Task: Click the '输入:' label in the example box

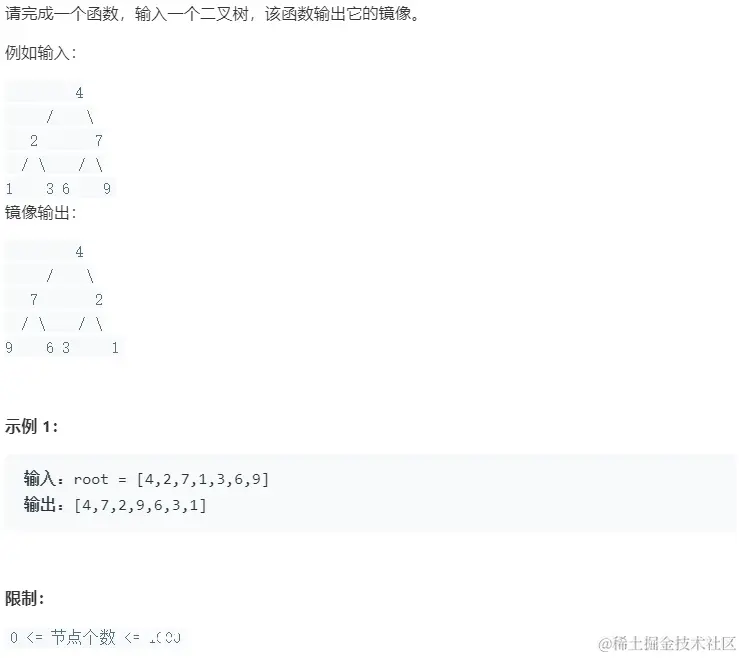Action: click(44, 479)
